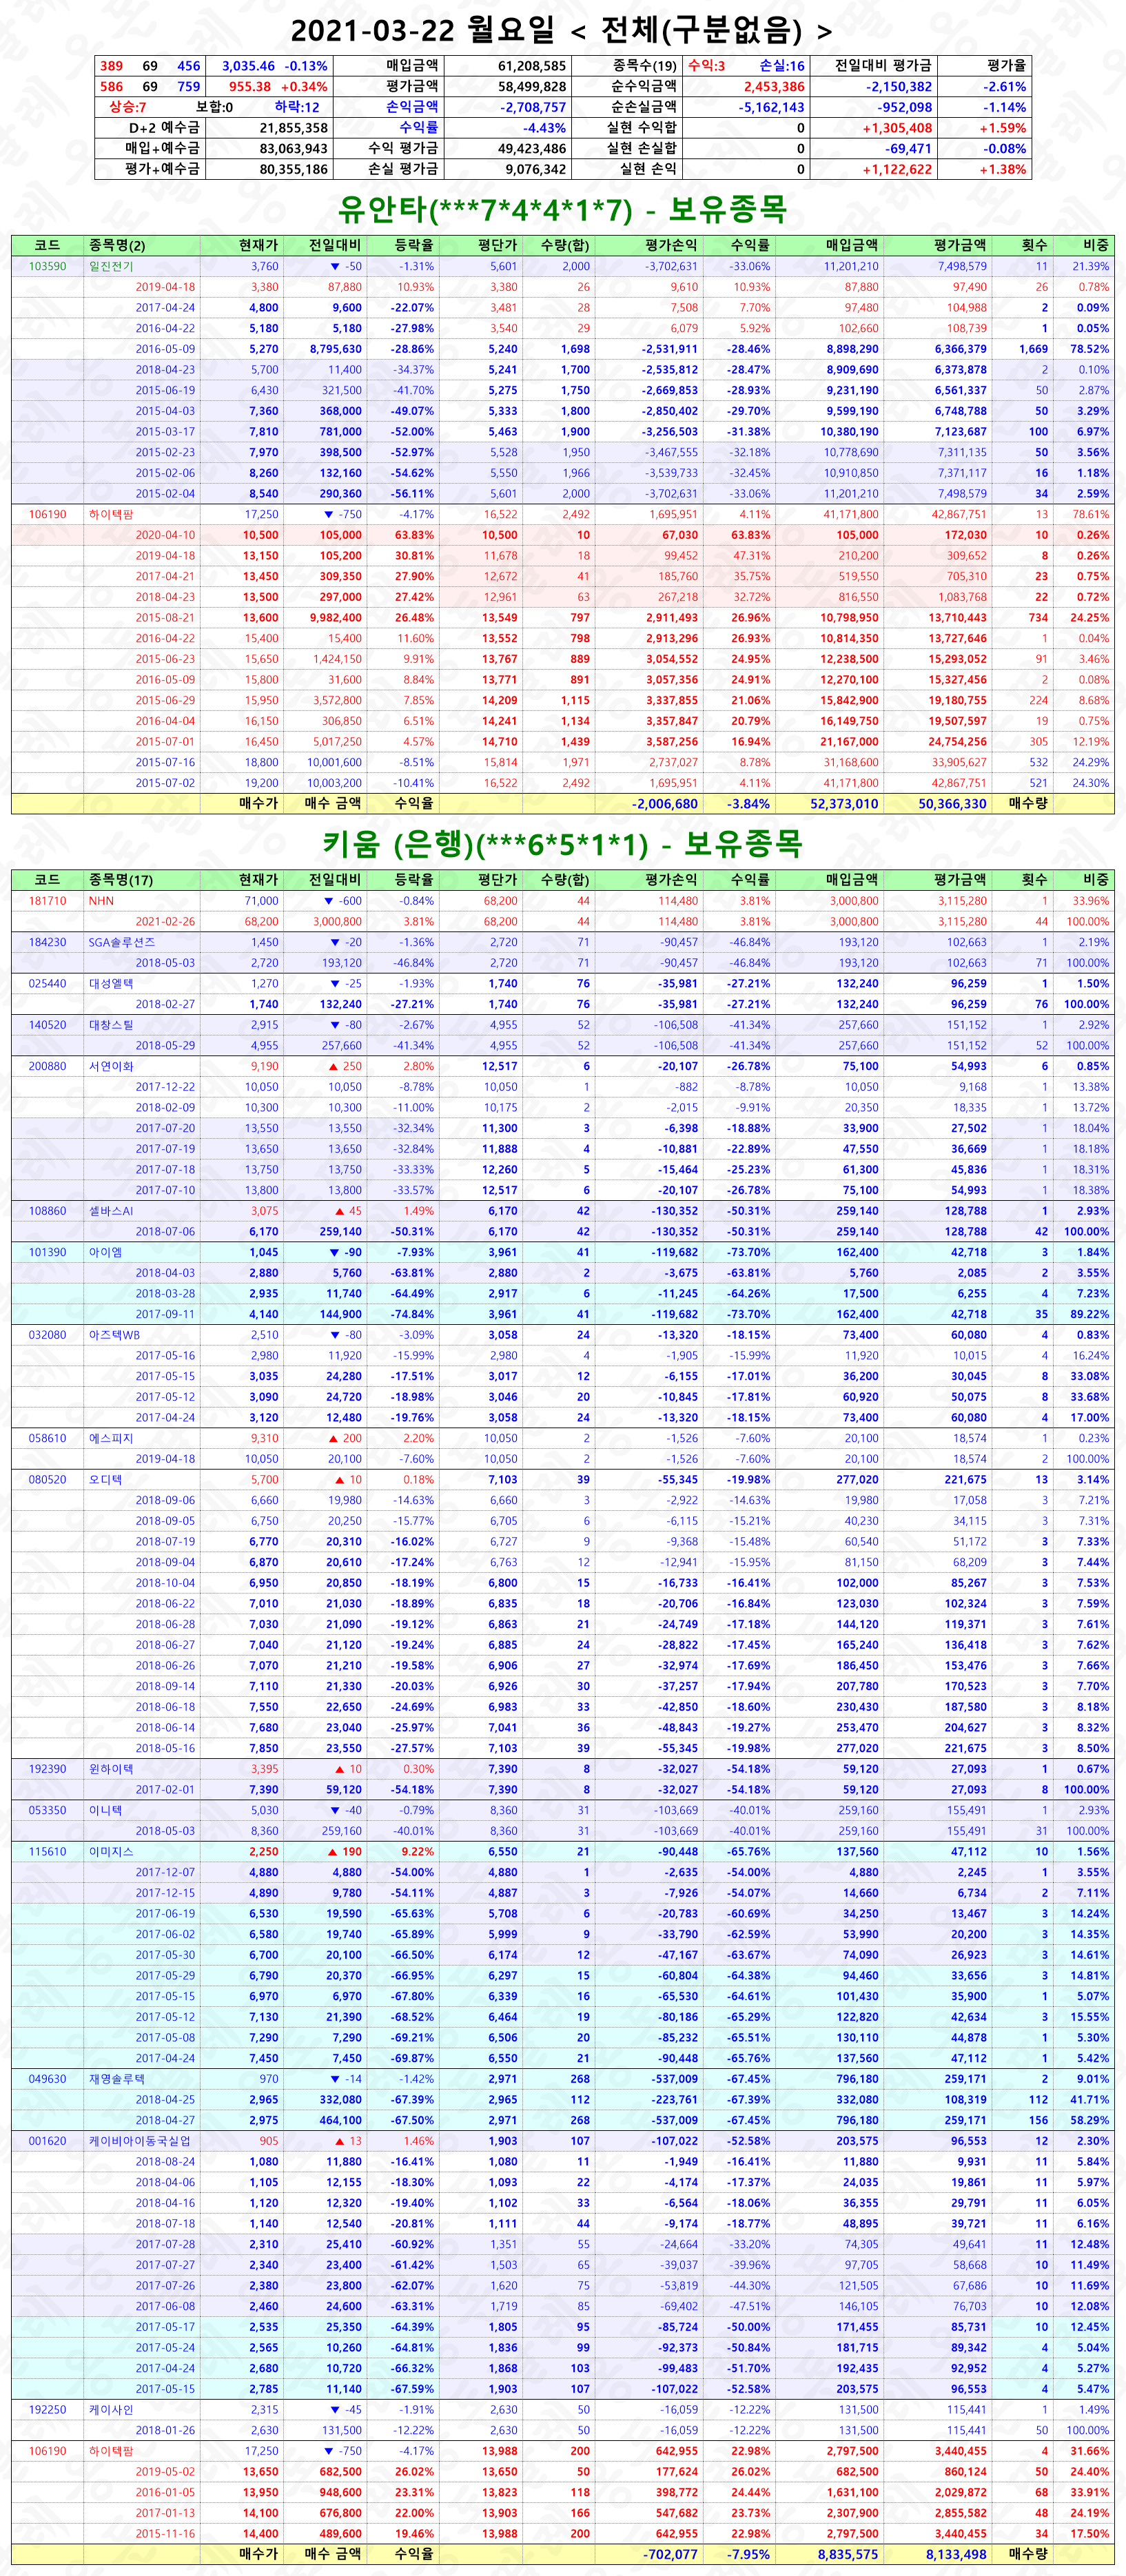Click the 종목명(2) column header
Image resolution: width=1126 pixels, height=2576 pixels.
[117, 245]
